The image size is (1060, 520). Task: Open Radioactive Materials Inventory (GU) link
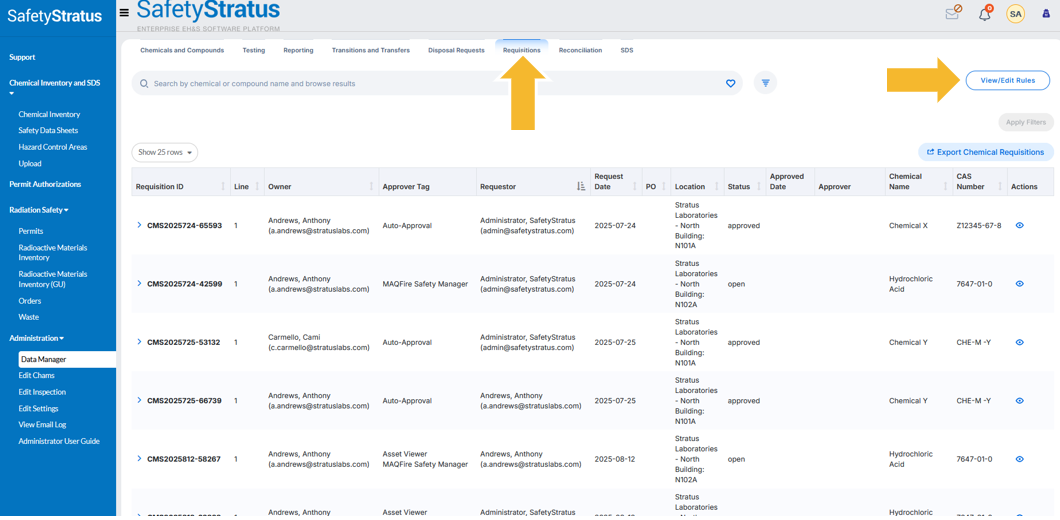(53, 279)
